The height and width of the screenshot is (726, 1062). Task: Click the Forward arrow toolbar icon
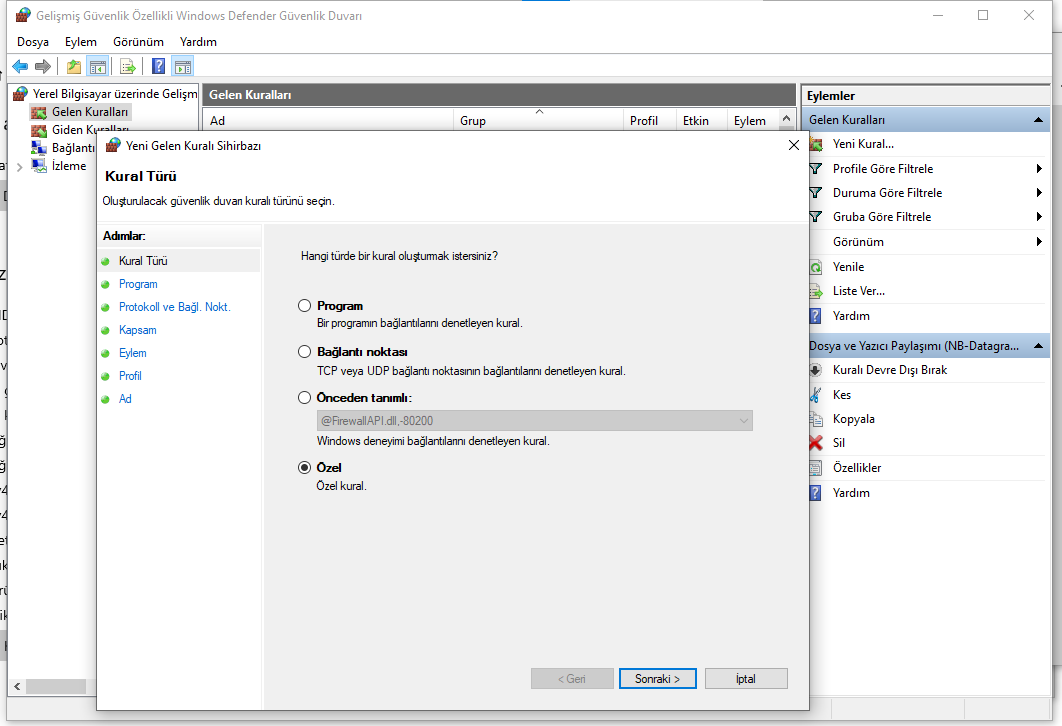tap(43, 66)
